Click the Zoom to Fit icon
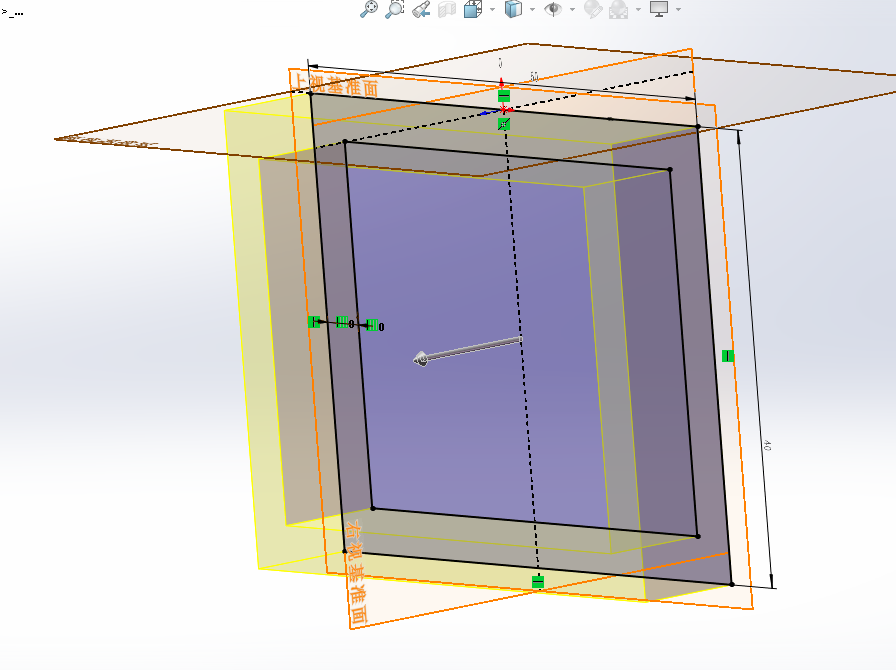The image size is (896, 670). (x=369, y=9)
